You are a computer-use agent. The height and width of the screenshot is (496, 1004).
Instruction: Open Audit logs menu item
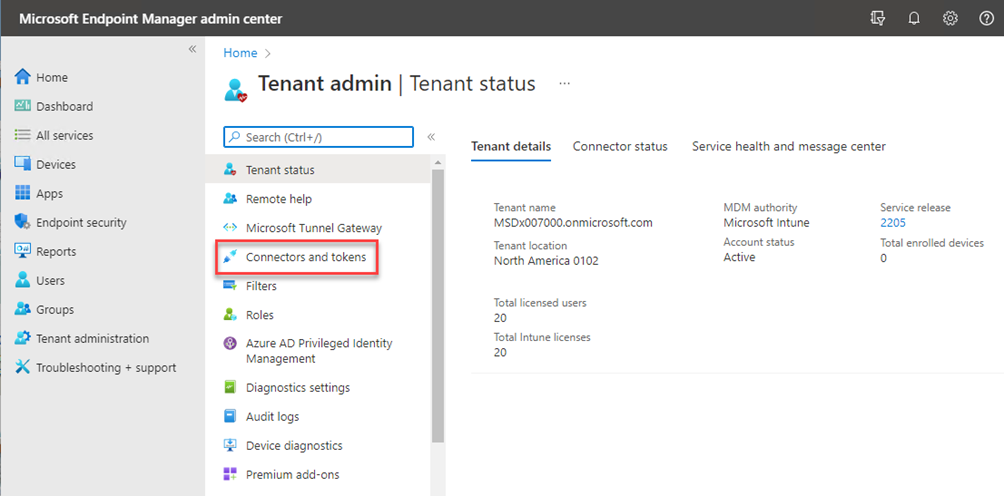point(318,417)
